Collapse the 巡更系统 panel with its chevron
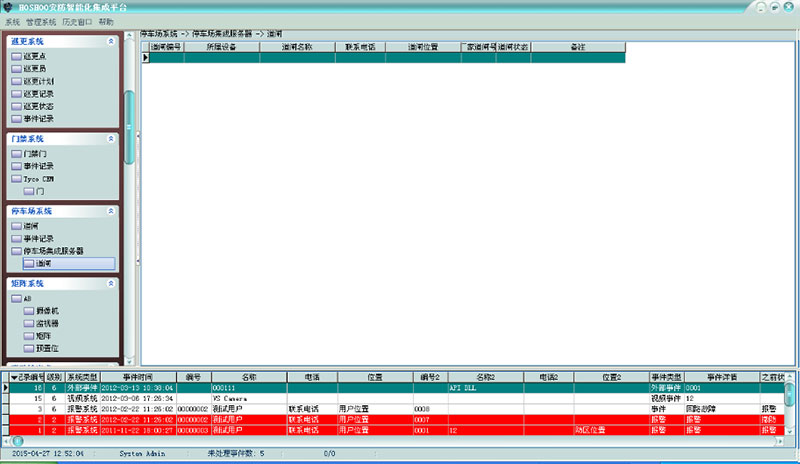 pos(110,42)
